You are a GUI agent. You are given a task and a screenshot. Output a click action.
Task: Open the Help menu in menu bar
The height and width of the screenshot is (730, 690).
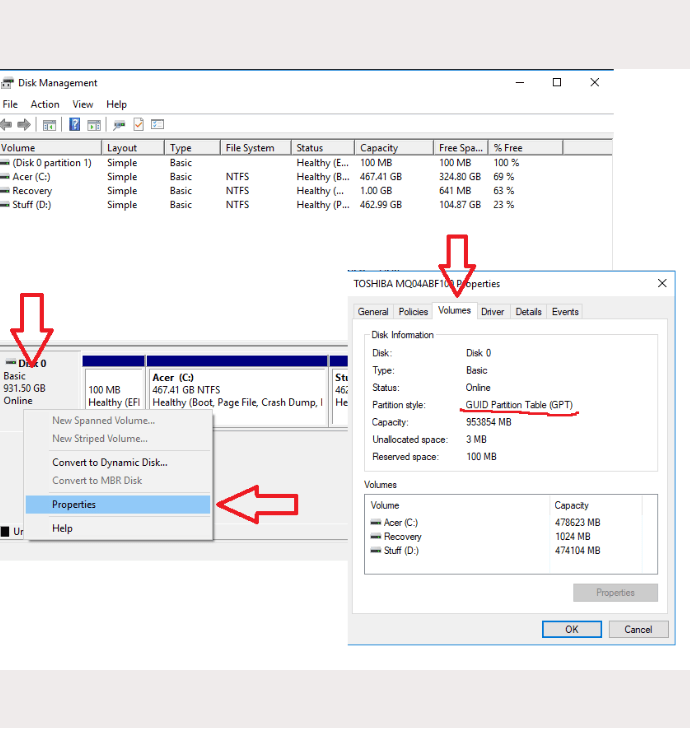116,104
